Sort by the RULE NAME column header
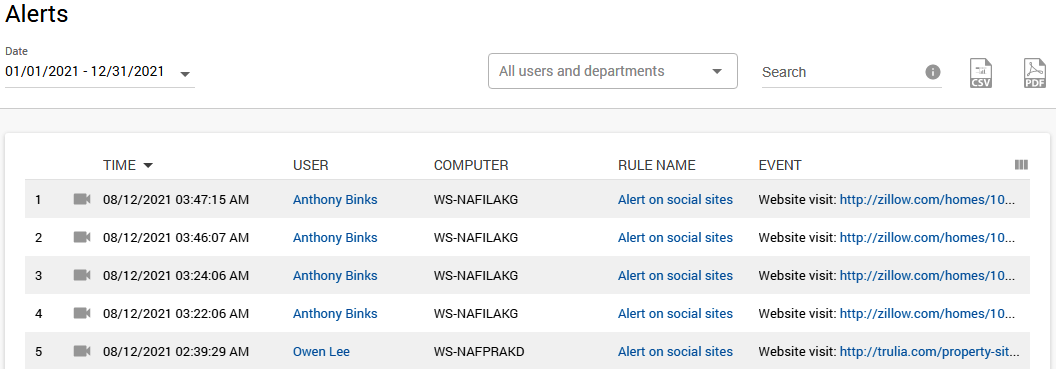This screenshot has width=1056, height=369. tap(657, 165)
